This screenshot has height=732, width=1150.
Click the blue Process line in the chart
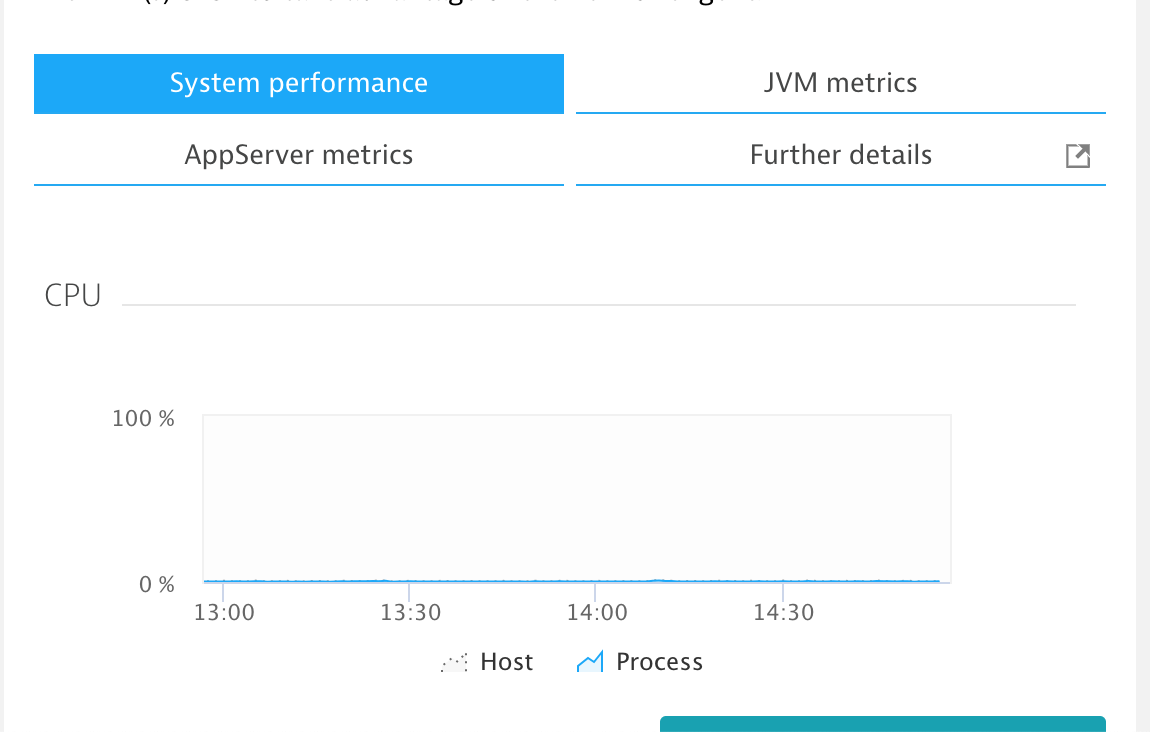(500, 580)
